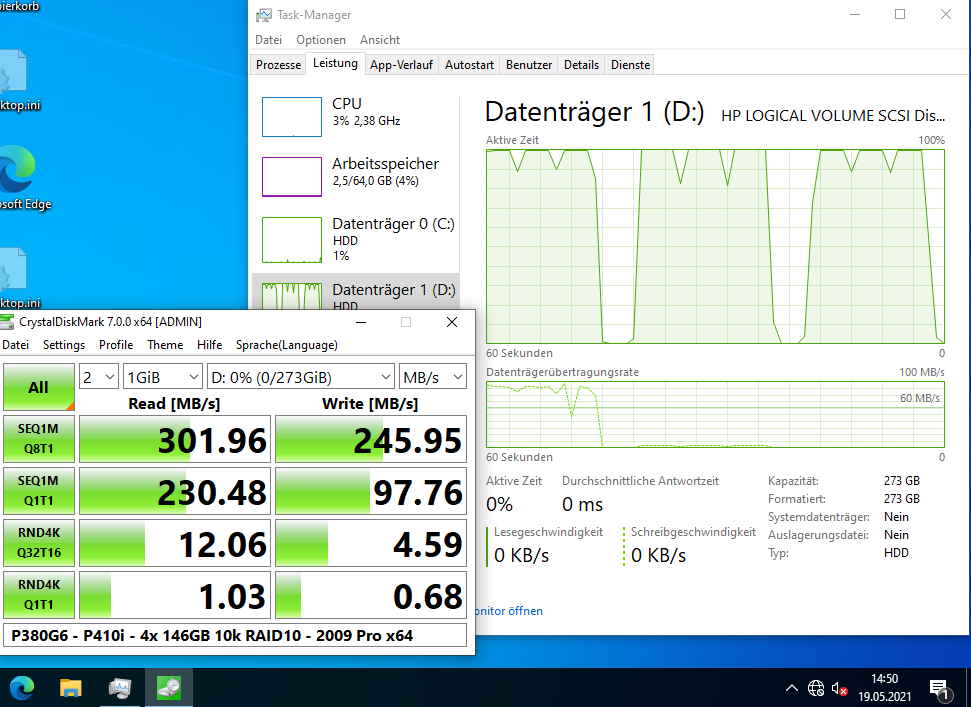Click the Task-Manager title bar icon
971x707 pixels.
(x=264, y=15)
